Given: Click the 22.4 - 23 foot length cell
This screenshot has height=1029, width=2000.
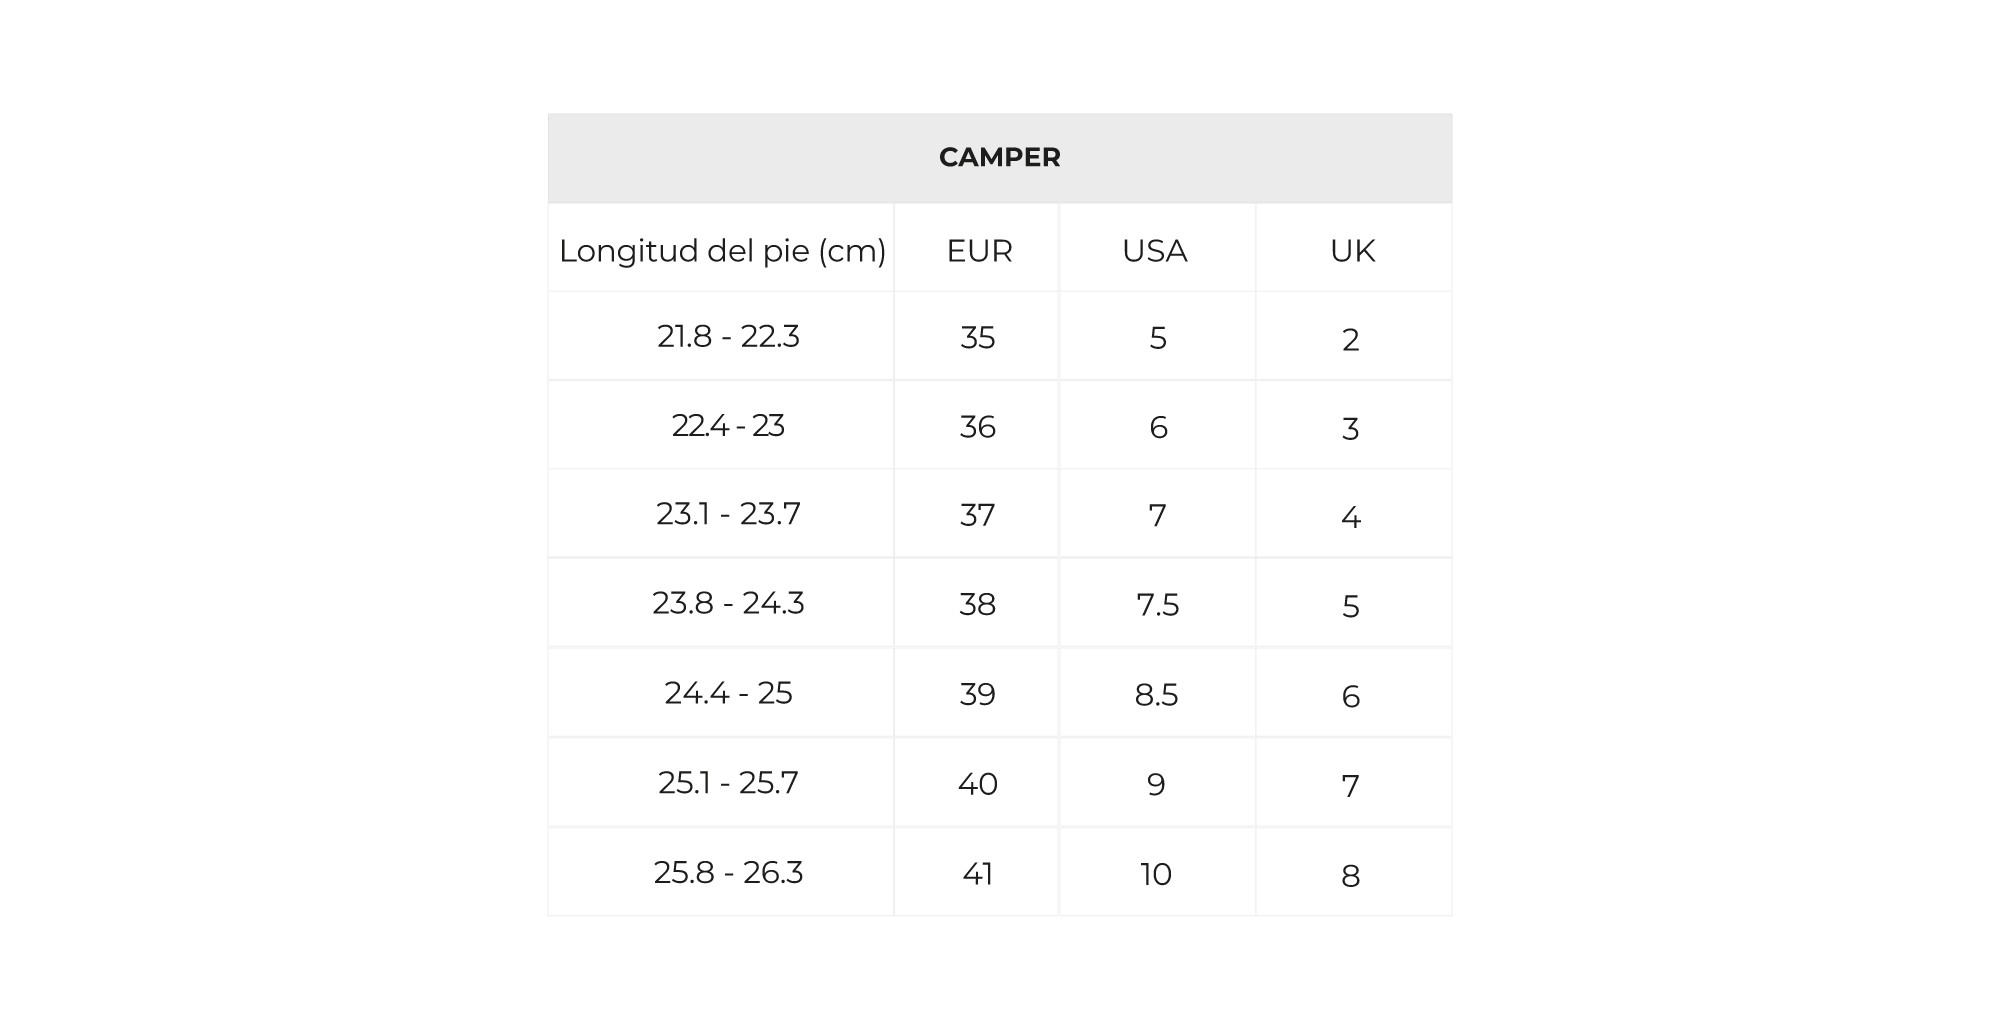Looking at the screenshot, I should point(721,425).
